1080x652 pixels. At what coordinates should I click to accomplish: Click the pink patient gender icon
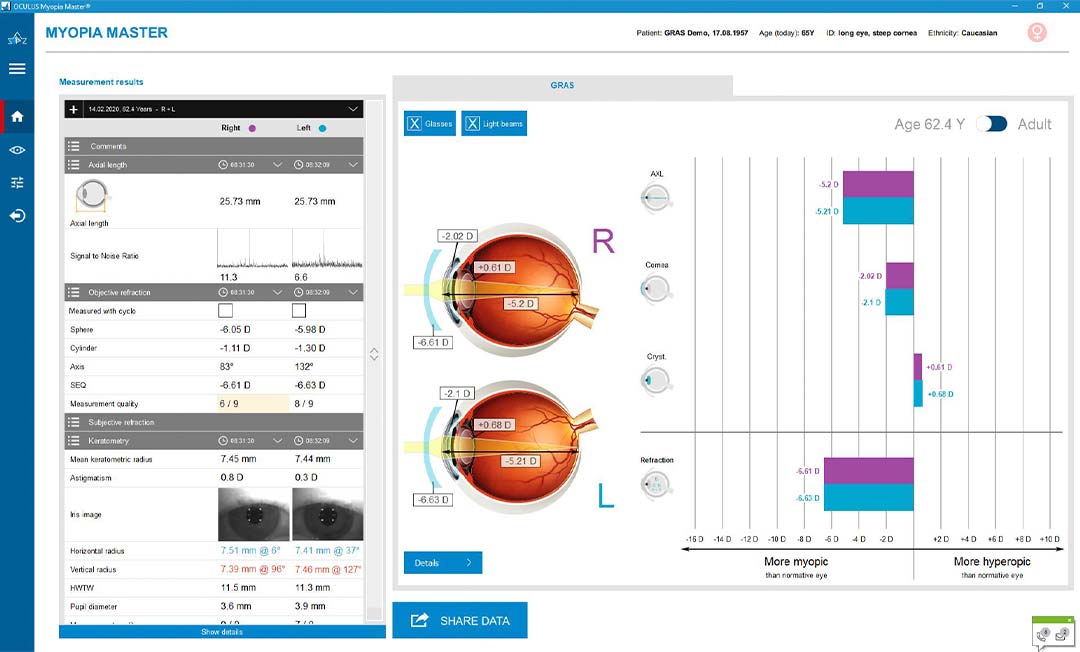click(1037, 32)
